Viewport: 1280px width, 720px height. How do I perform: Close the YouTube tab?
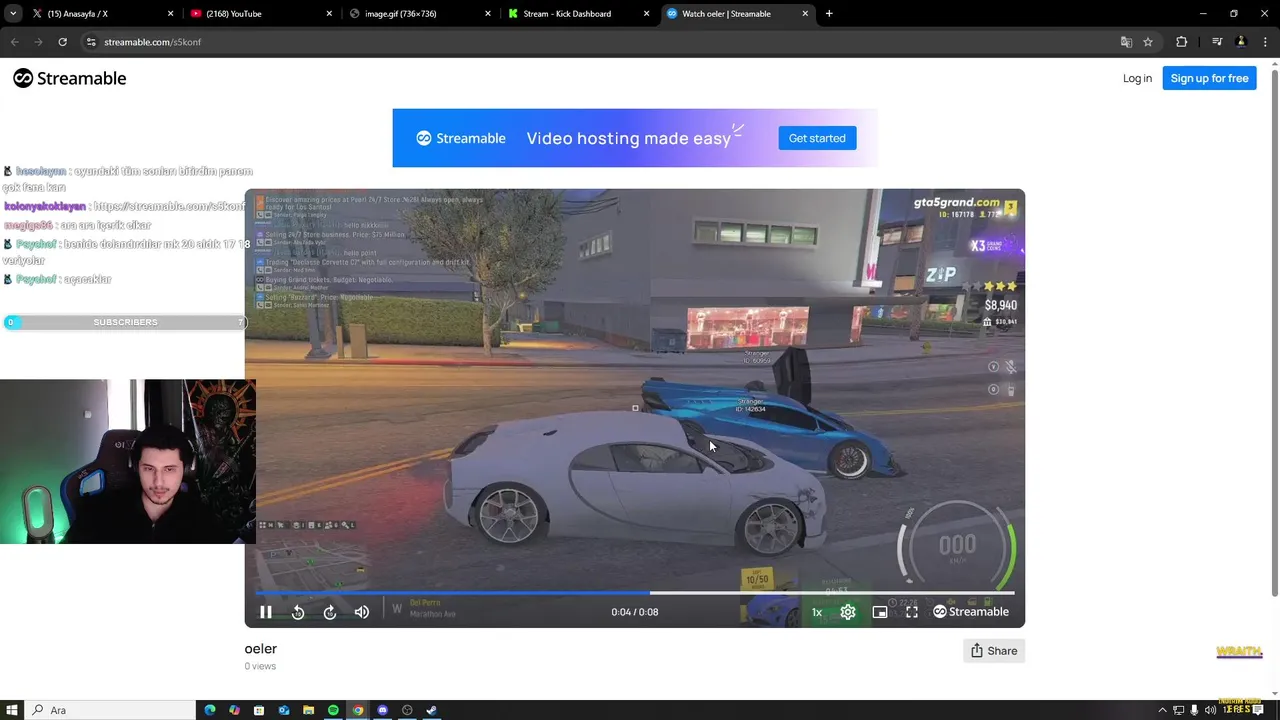coord(329,14)
